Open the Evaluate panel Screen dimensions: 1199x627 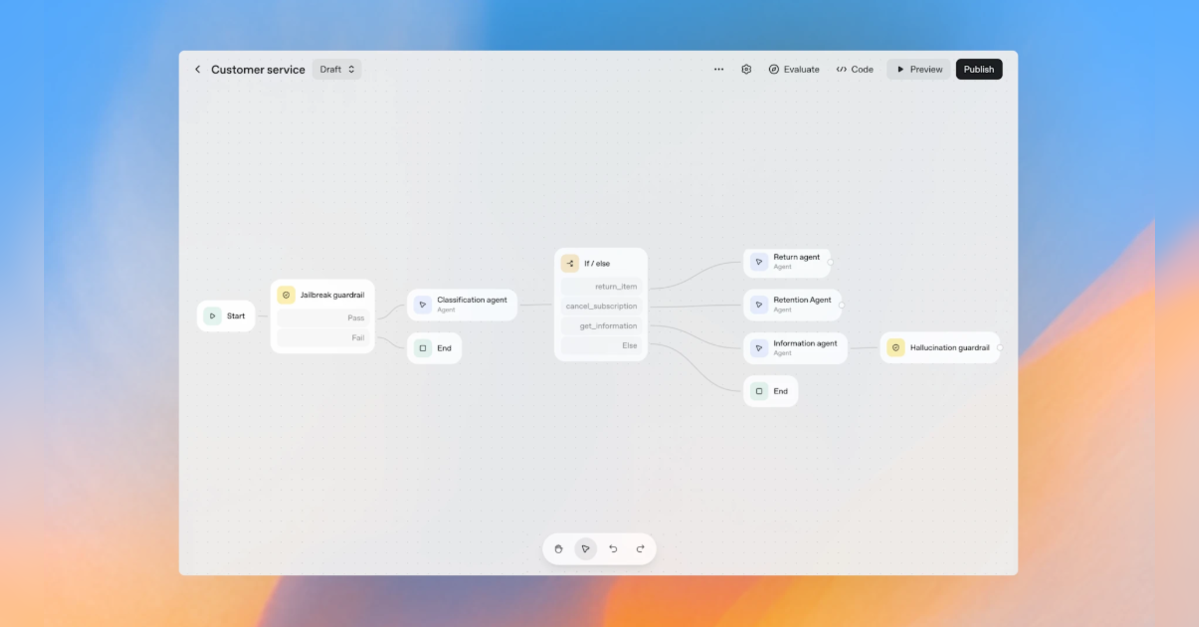click(795, 69)
